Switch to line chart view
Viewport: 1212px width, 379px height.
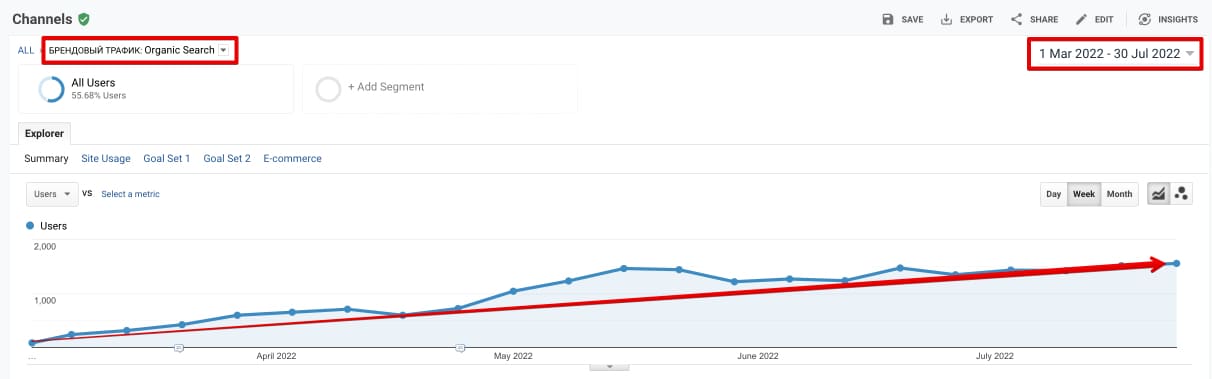[x=1158, y=194]
